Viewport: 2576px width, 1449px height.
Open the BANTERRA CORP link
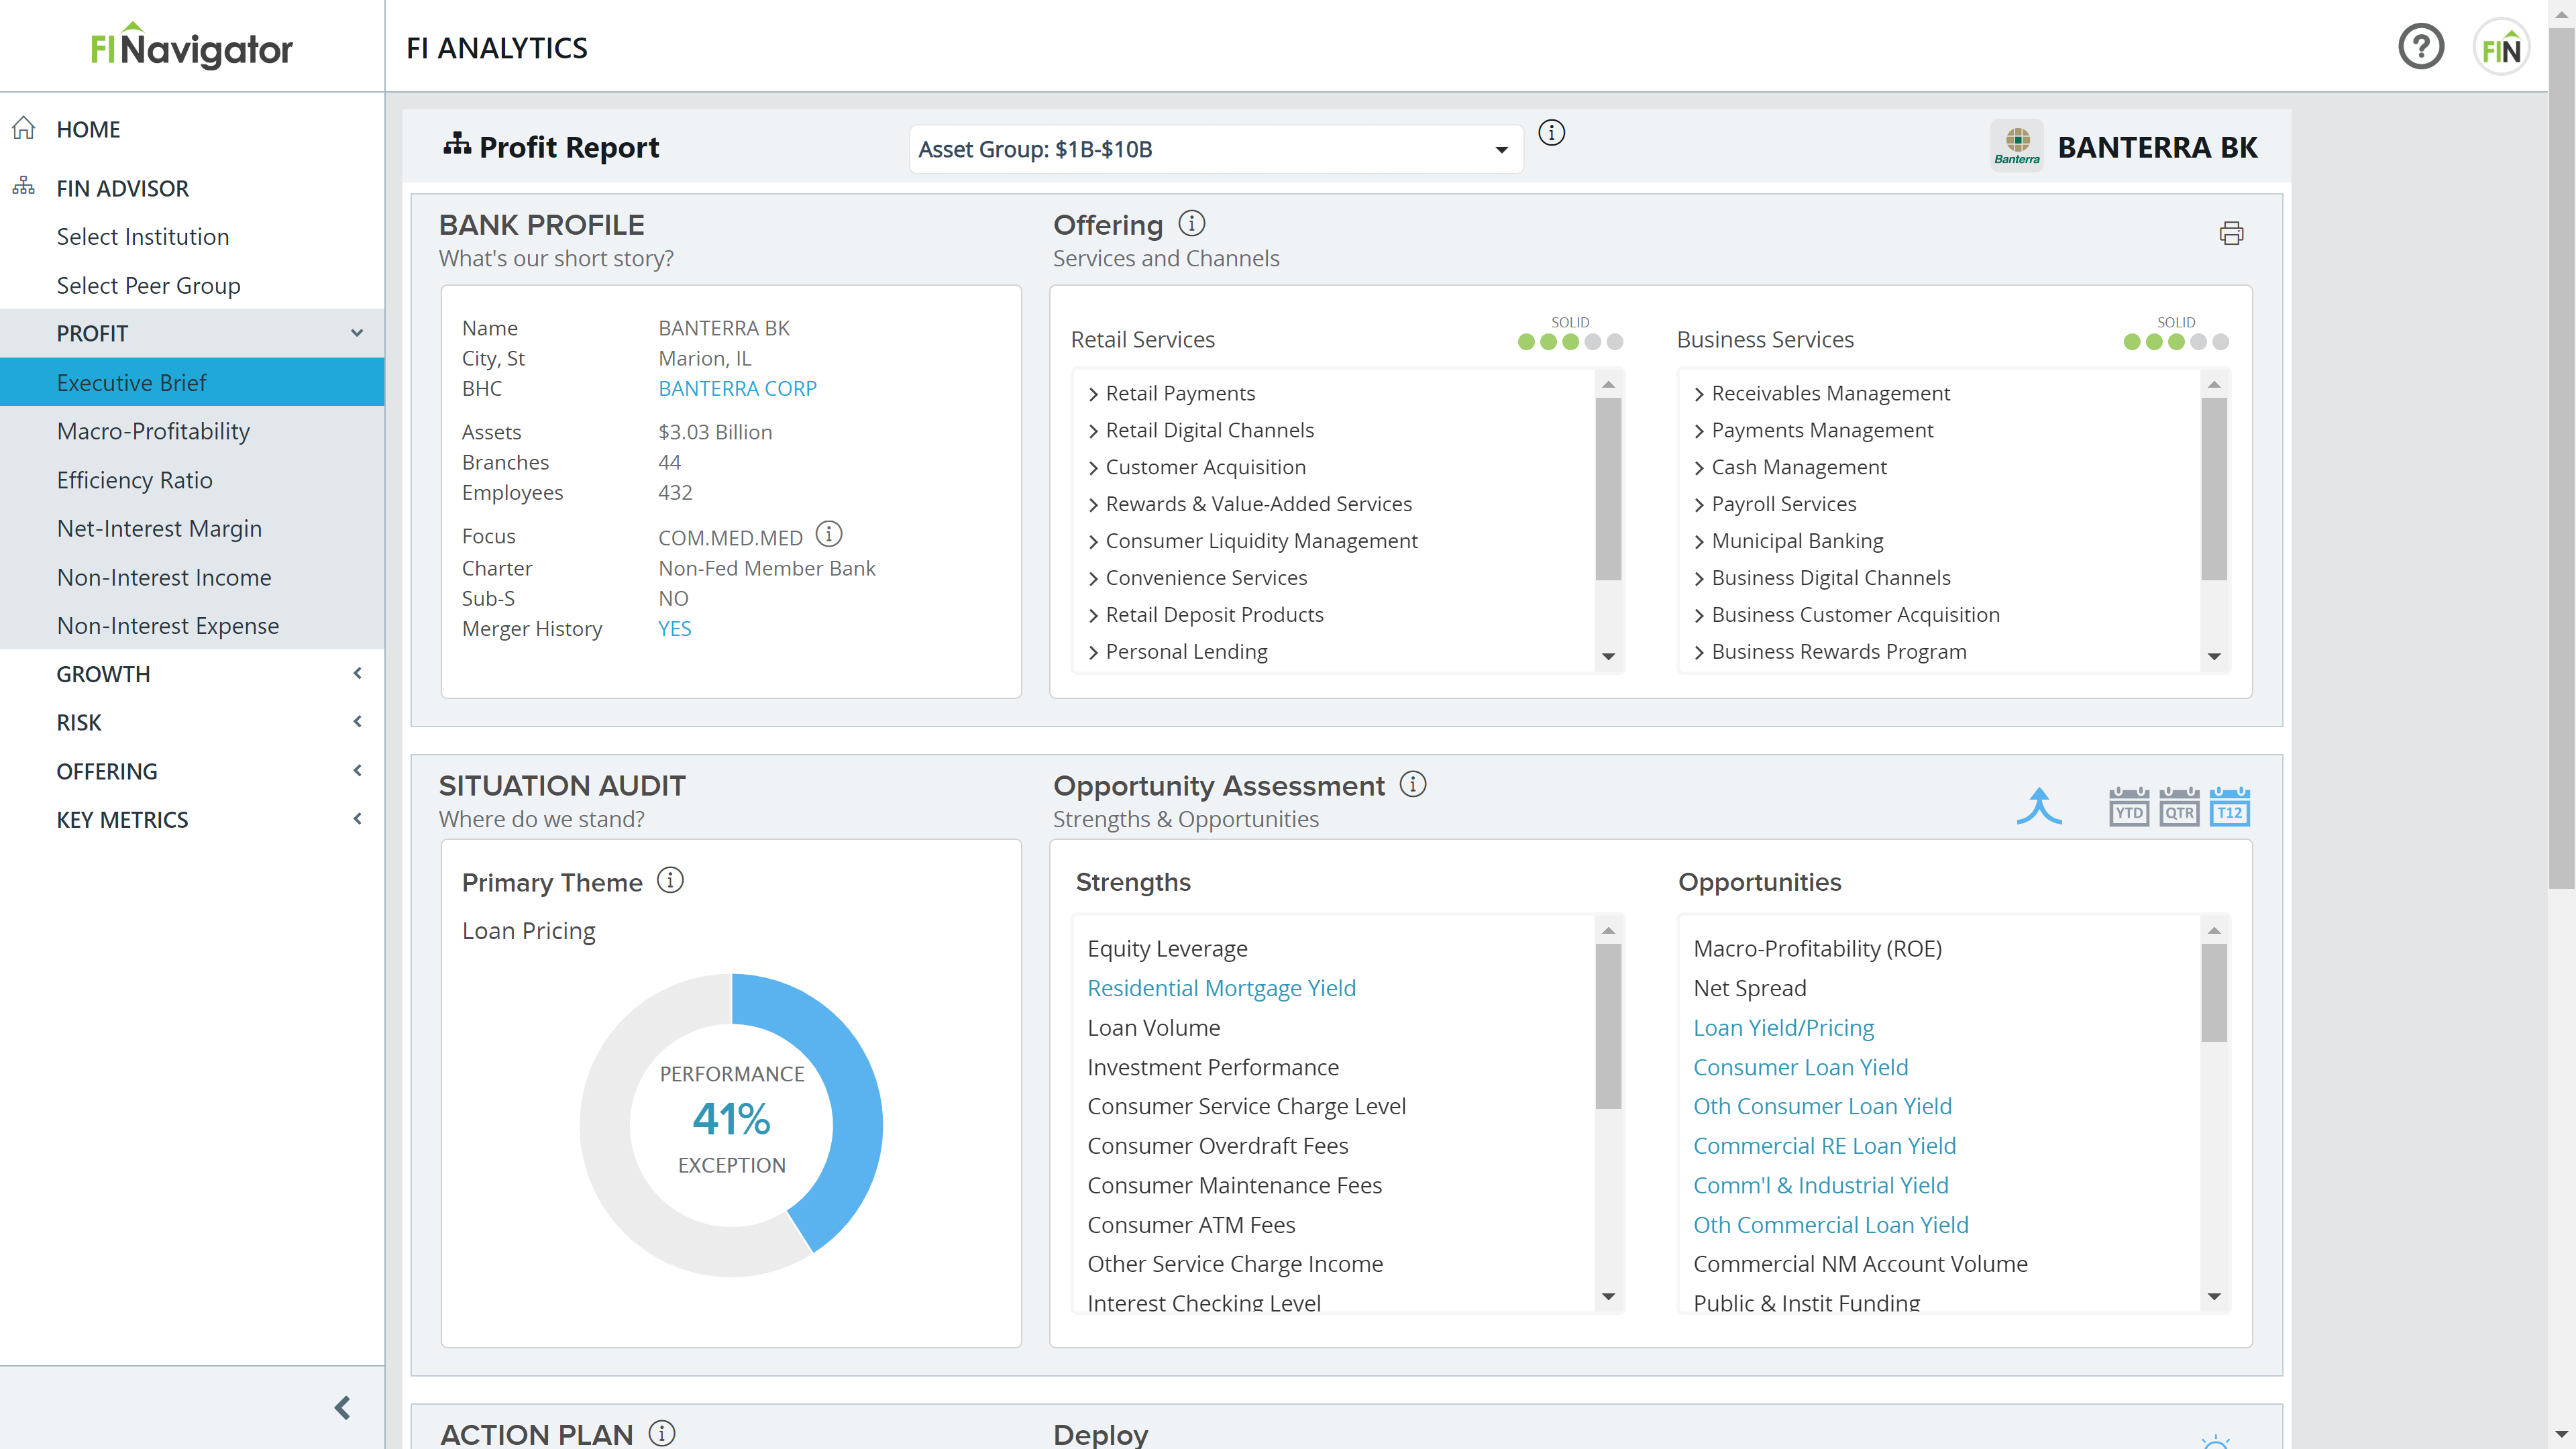tap(737, 388)
